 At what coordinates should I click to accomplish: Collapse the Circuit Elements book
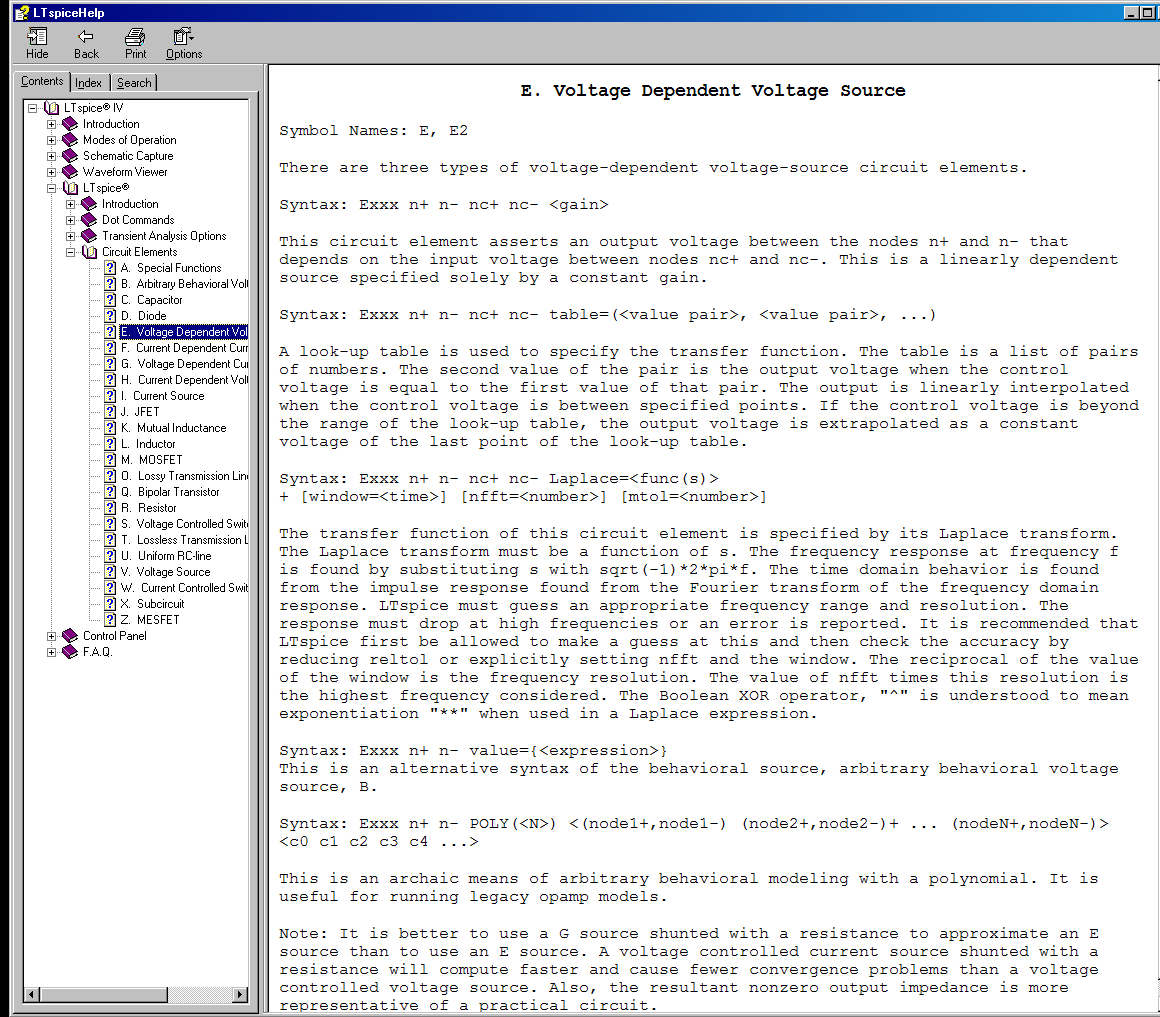point(71,252)
